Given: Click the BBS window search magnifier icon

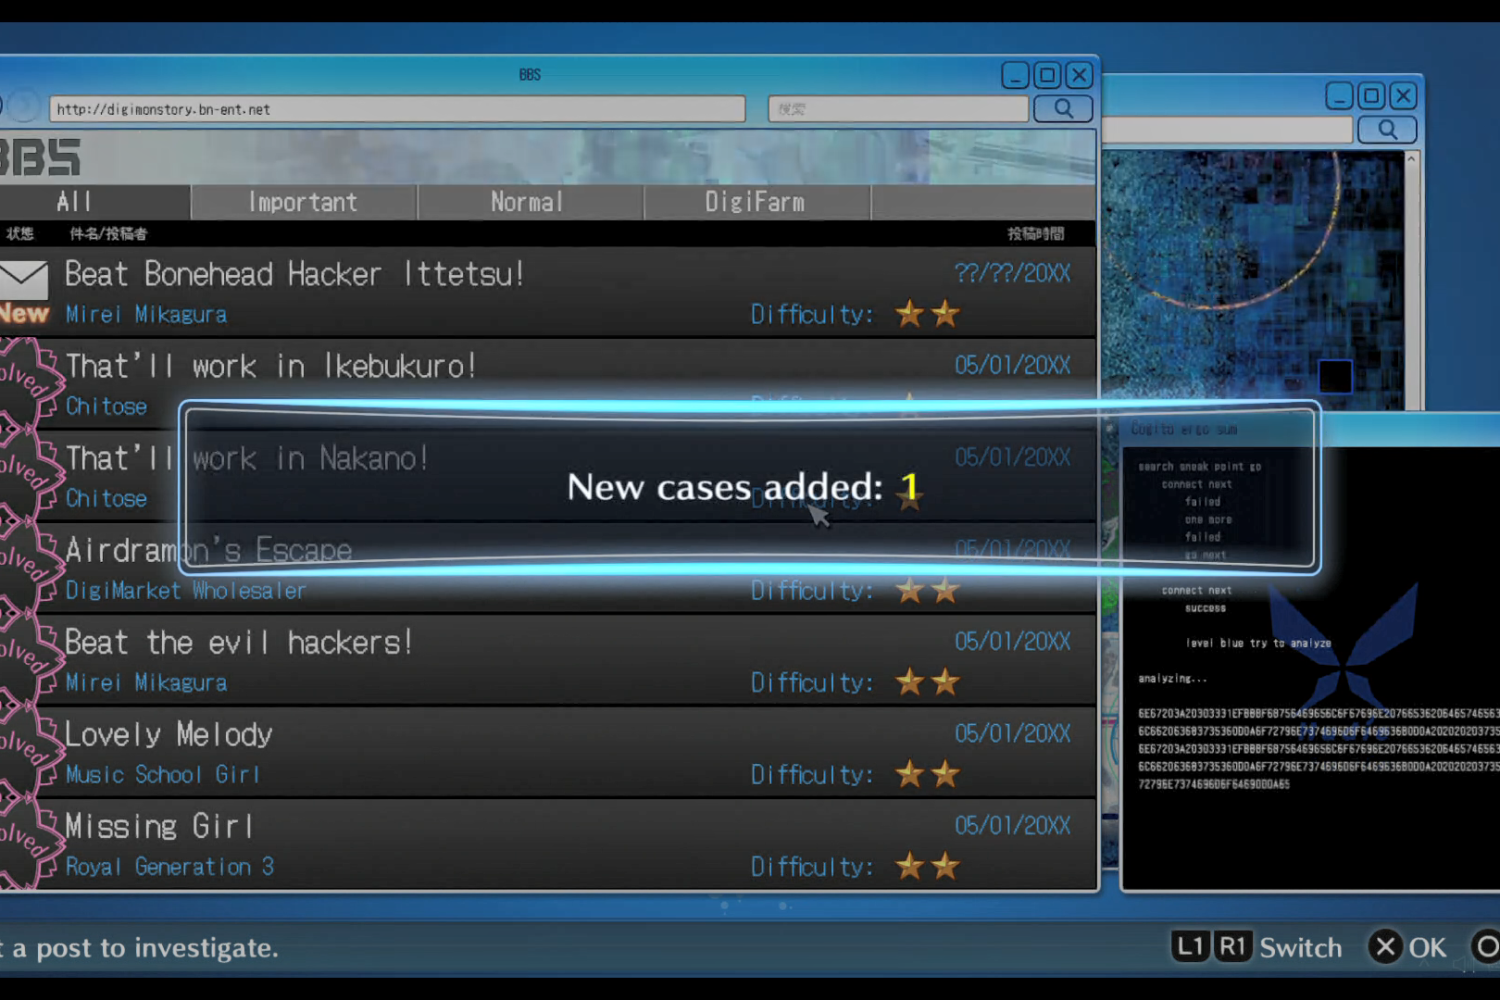Looking at the screenshot, I should 1062,108.
